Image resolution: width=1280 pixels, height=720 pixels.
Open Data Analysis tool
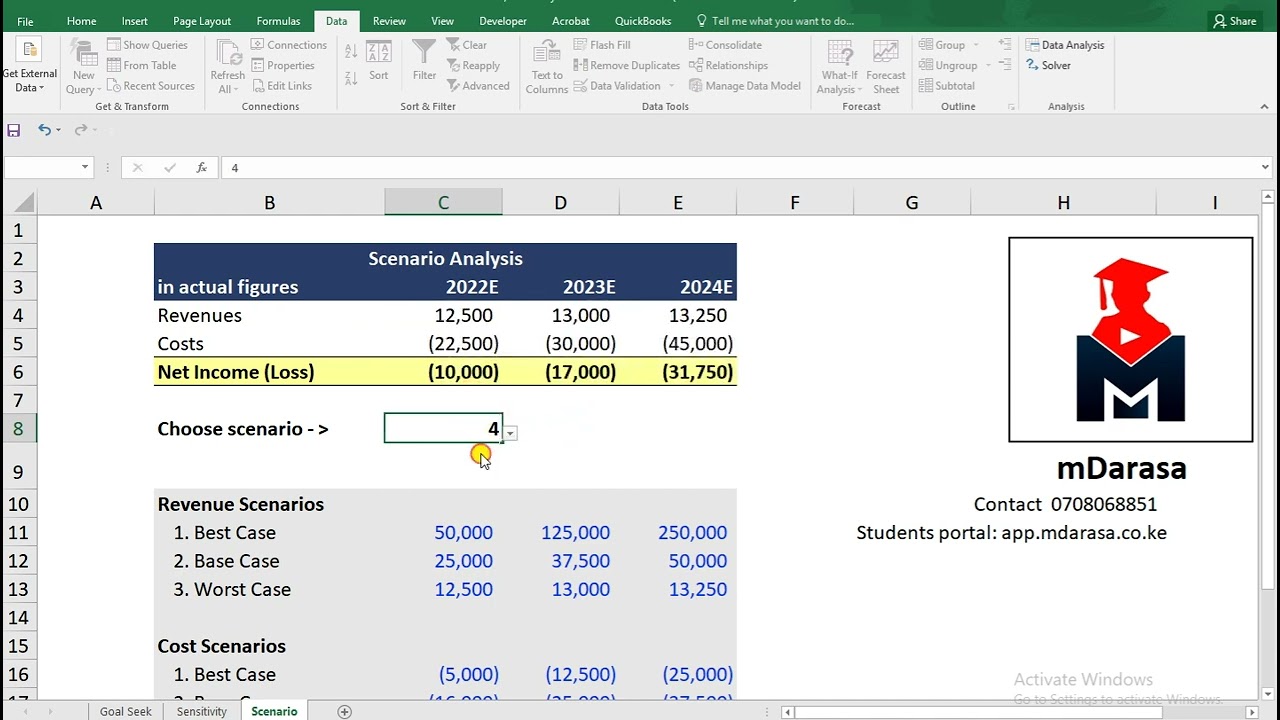tap(1065, 45)
